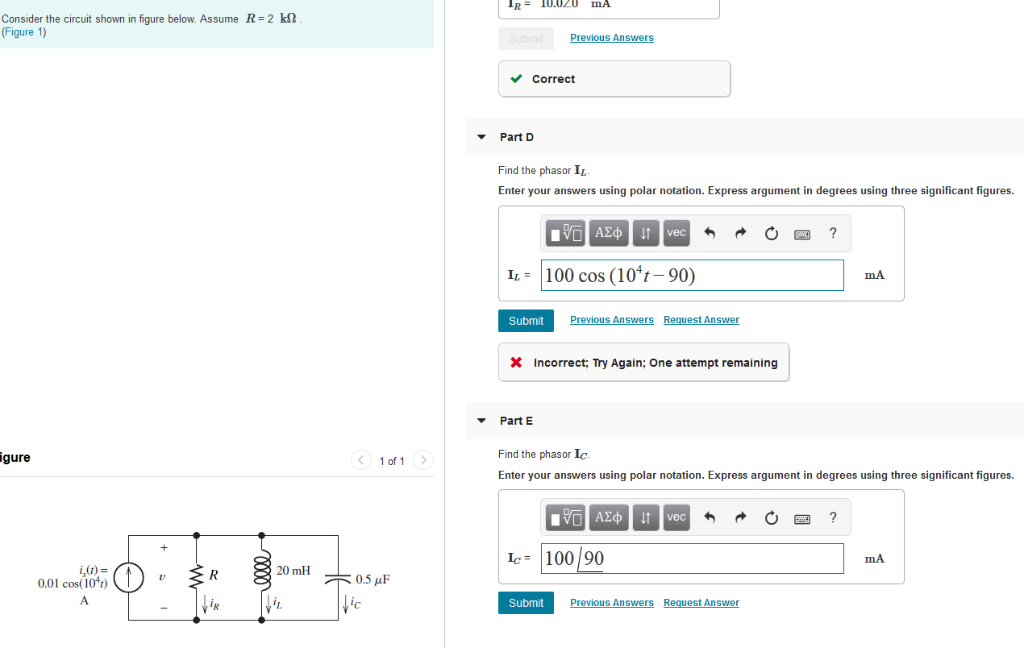
Task: Open templates math tool in Part E
Action: 566,518
